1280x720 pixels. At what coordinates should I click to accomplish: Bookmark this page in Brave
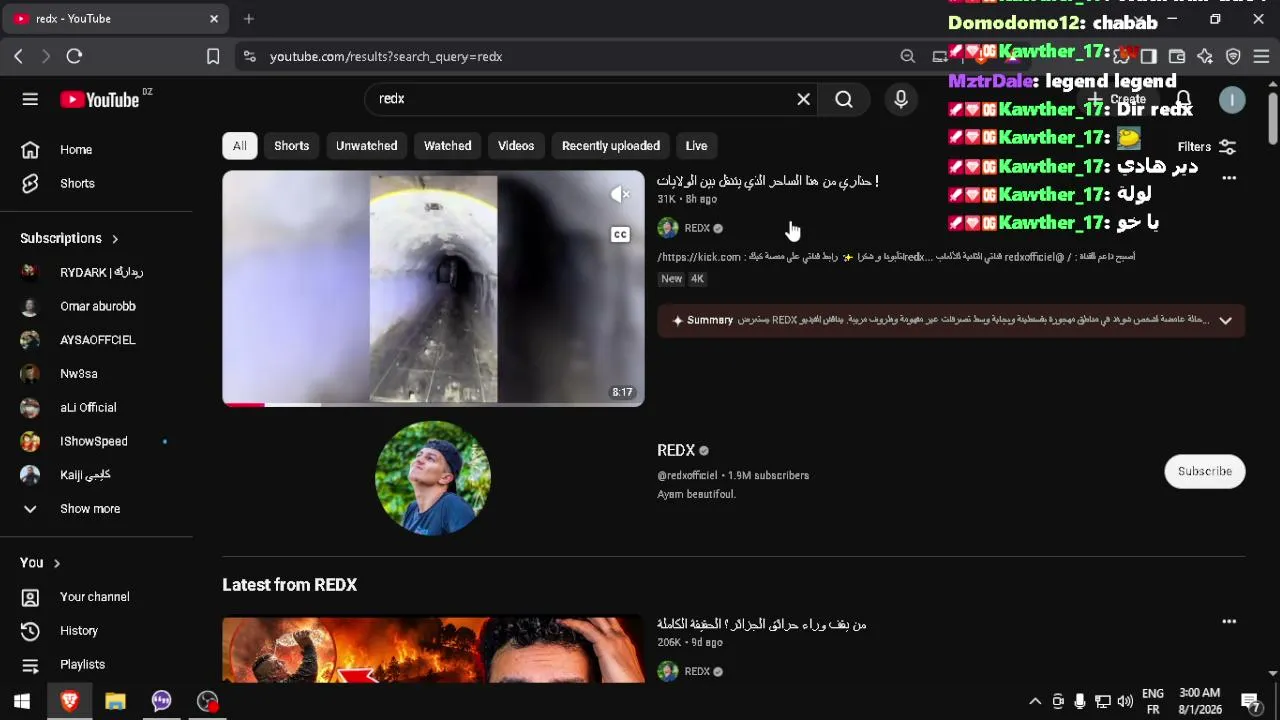point(213,57)
